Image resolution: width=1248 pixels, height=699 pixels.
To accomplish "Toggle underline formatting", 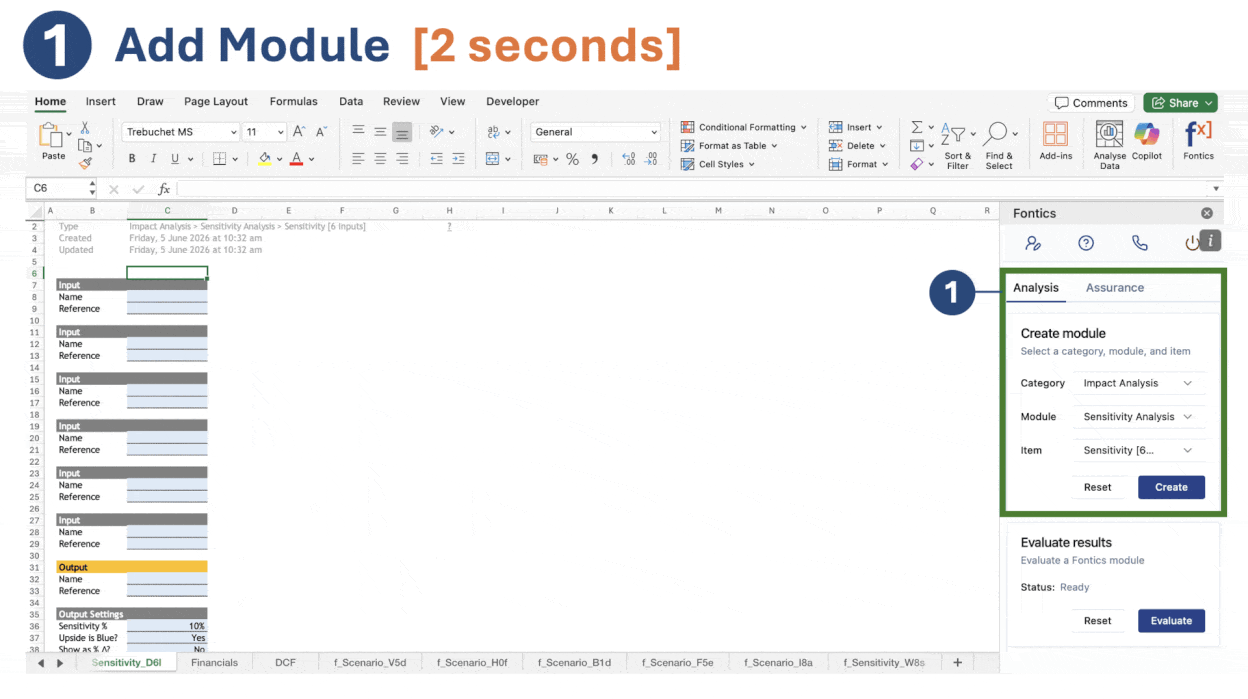I will pyautogui.click(x=175, y=159).
